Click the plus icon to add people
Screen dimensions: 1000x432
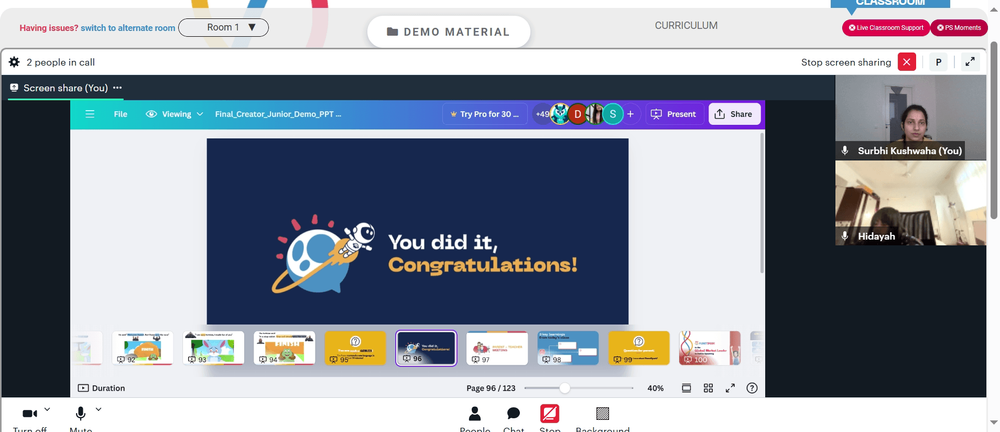[x=631, y=114]
